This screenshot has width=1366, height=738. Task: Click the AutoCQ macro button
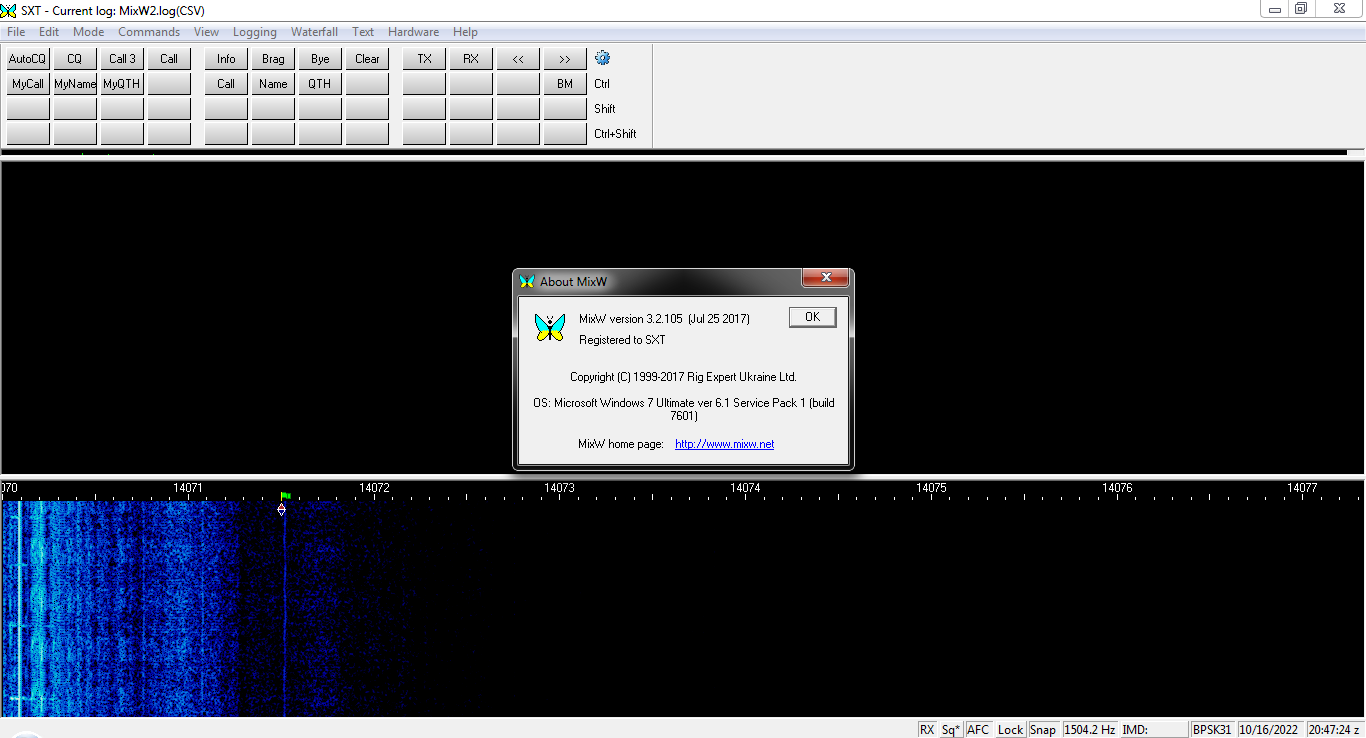28,59
